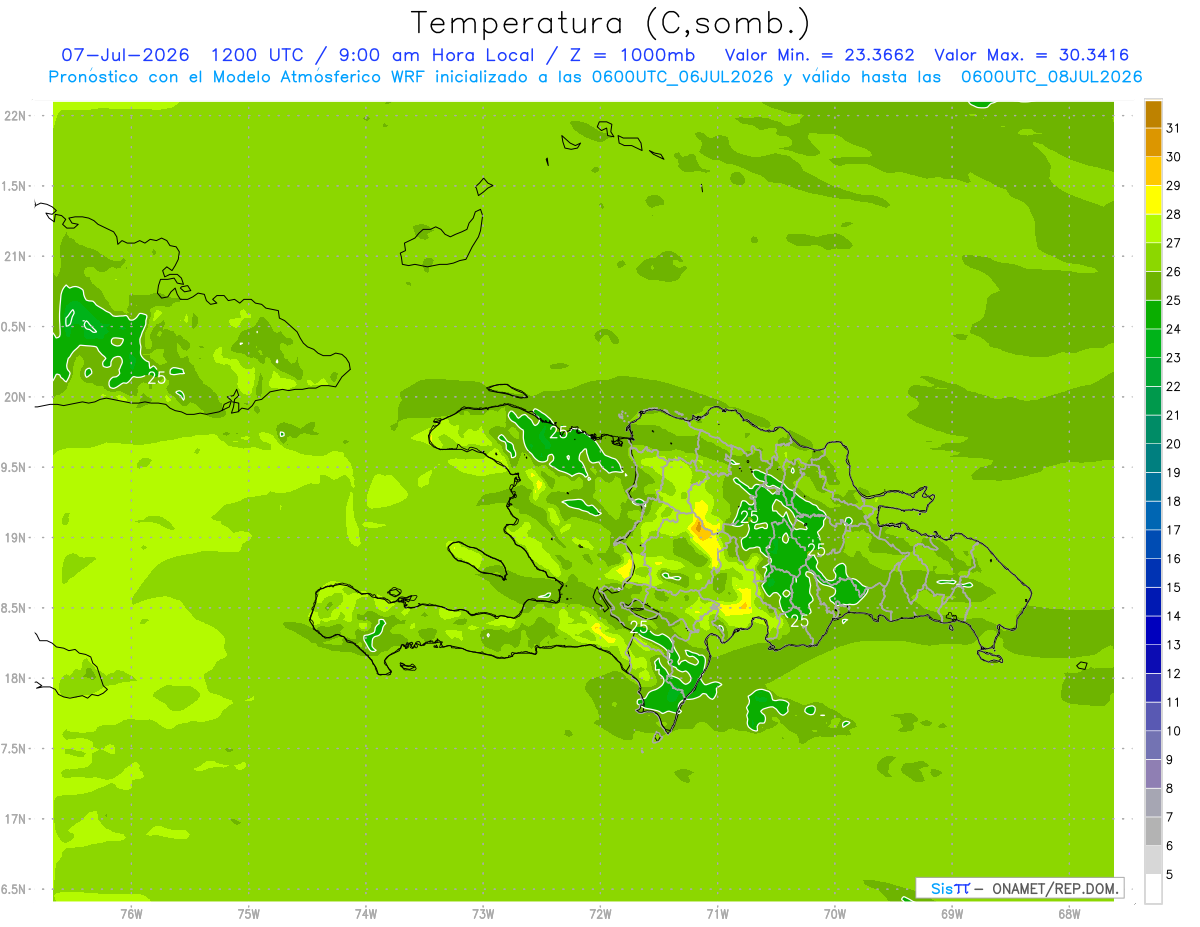Click the 'Temperatura (C,somb.)' title
The width and height of the screenshot is (1200, 927).
click(x=610, y=23)
